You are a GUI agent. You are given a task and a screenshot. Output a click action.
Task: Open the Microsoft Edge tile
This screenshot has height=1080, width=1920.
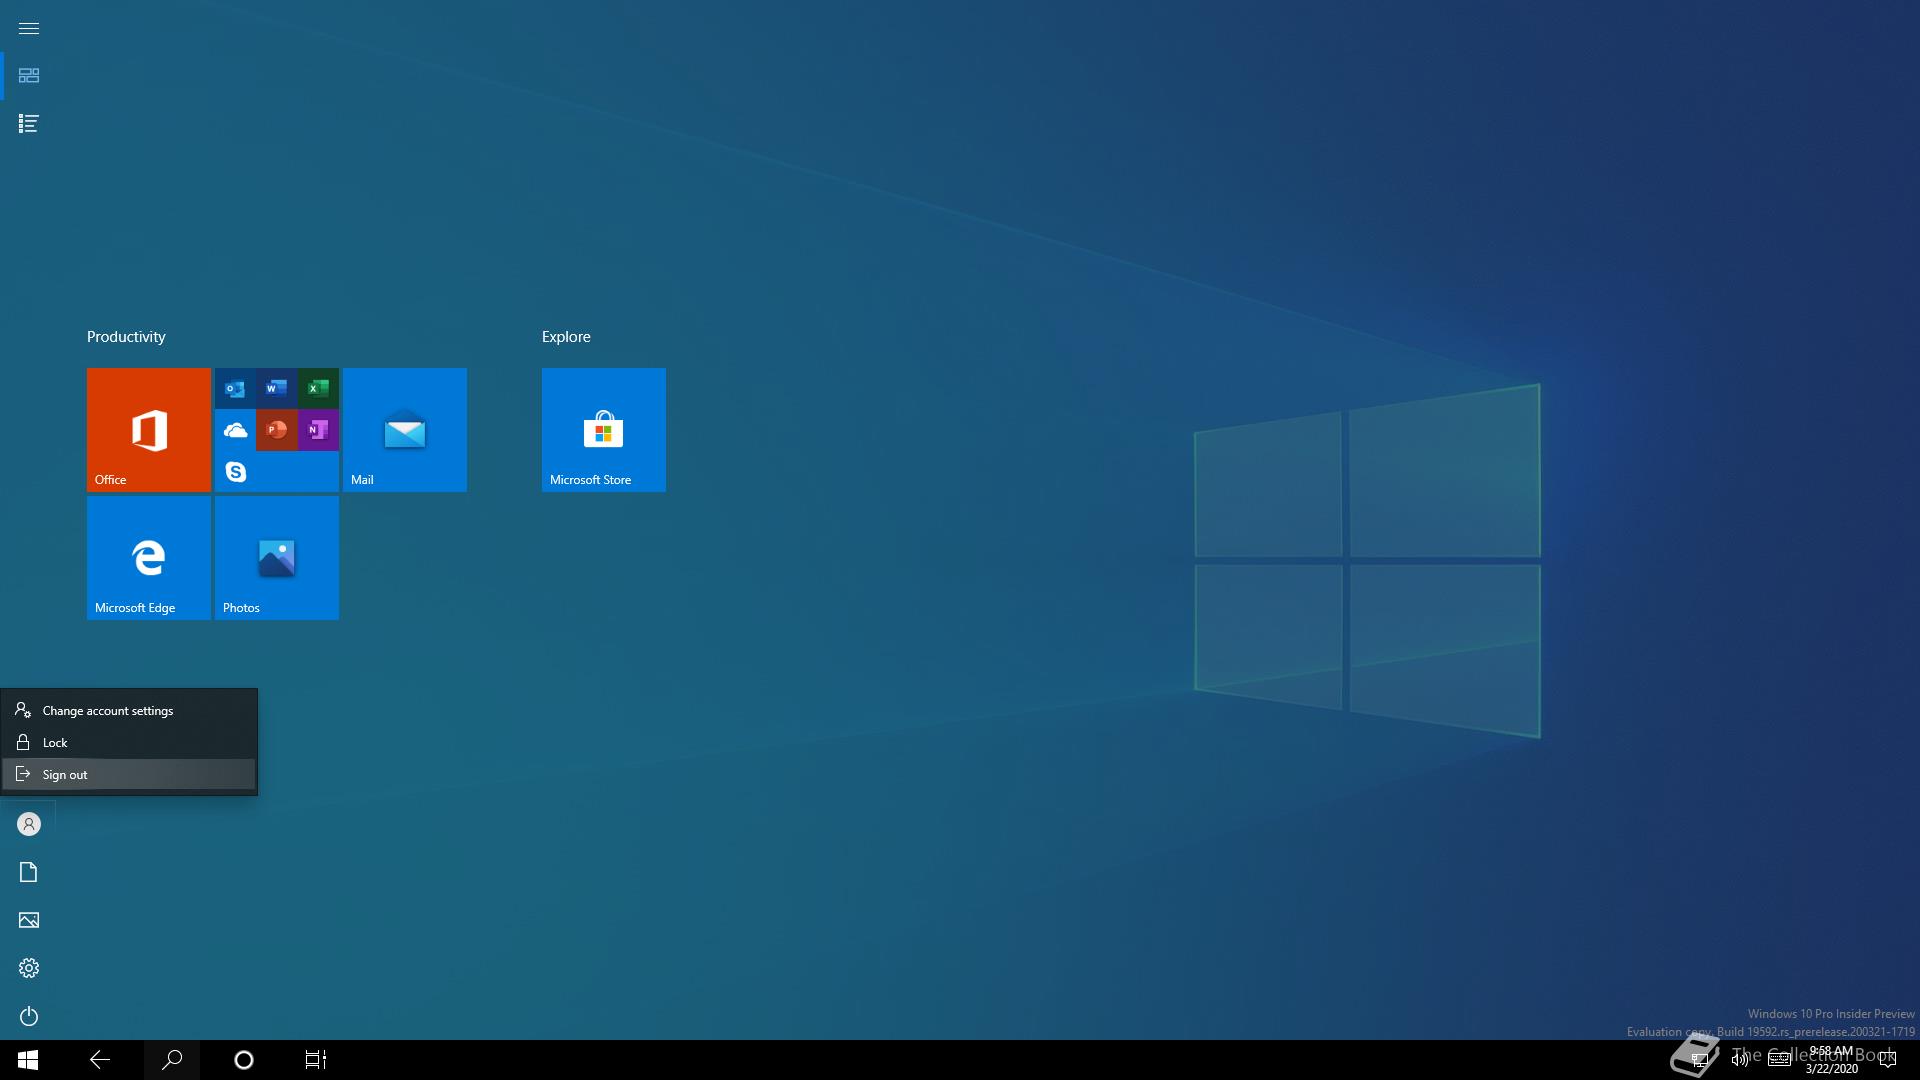[x=149, y=558]
